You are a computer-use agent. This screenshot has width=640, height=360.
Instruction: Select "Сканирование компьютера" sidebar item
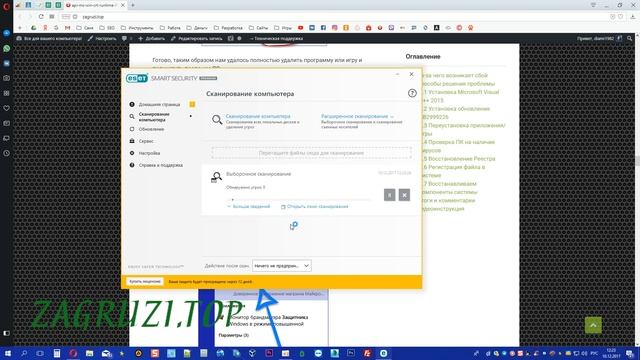coord(154,117)
